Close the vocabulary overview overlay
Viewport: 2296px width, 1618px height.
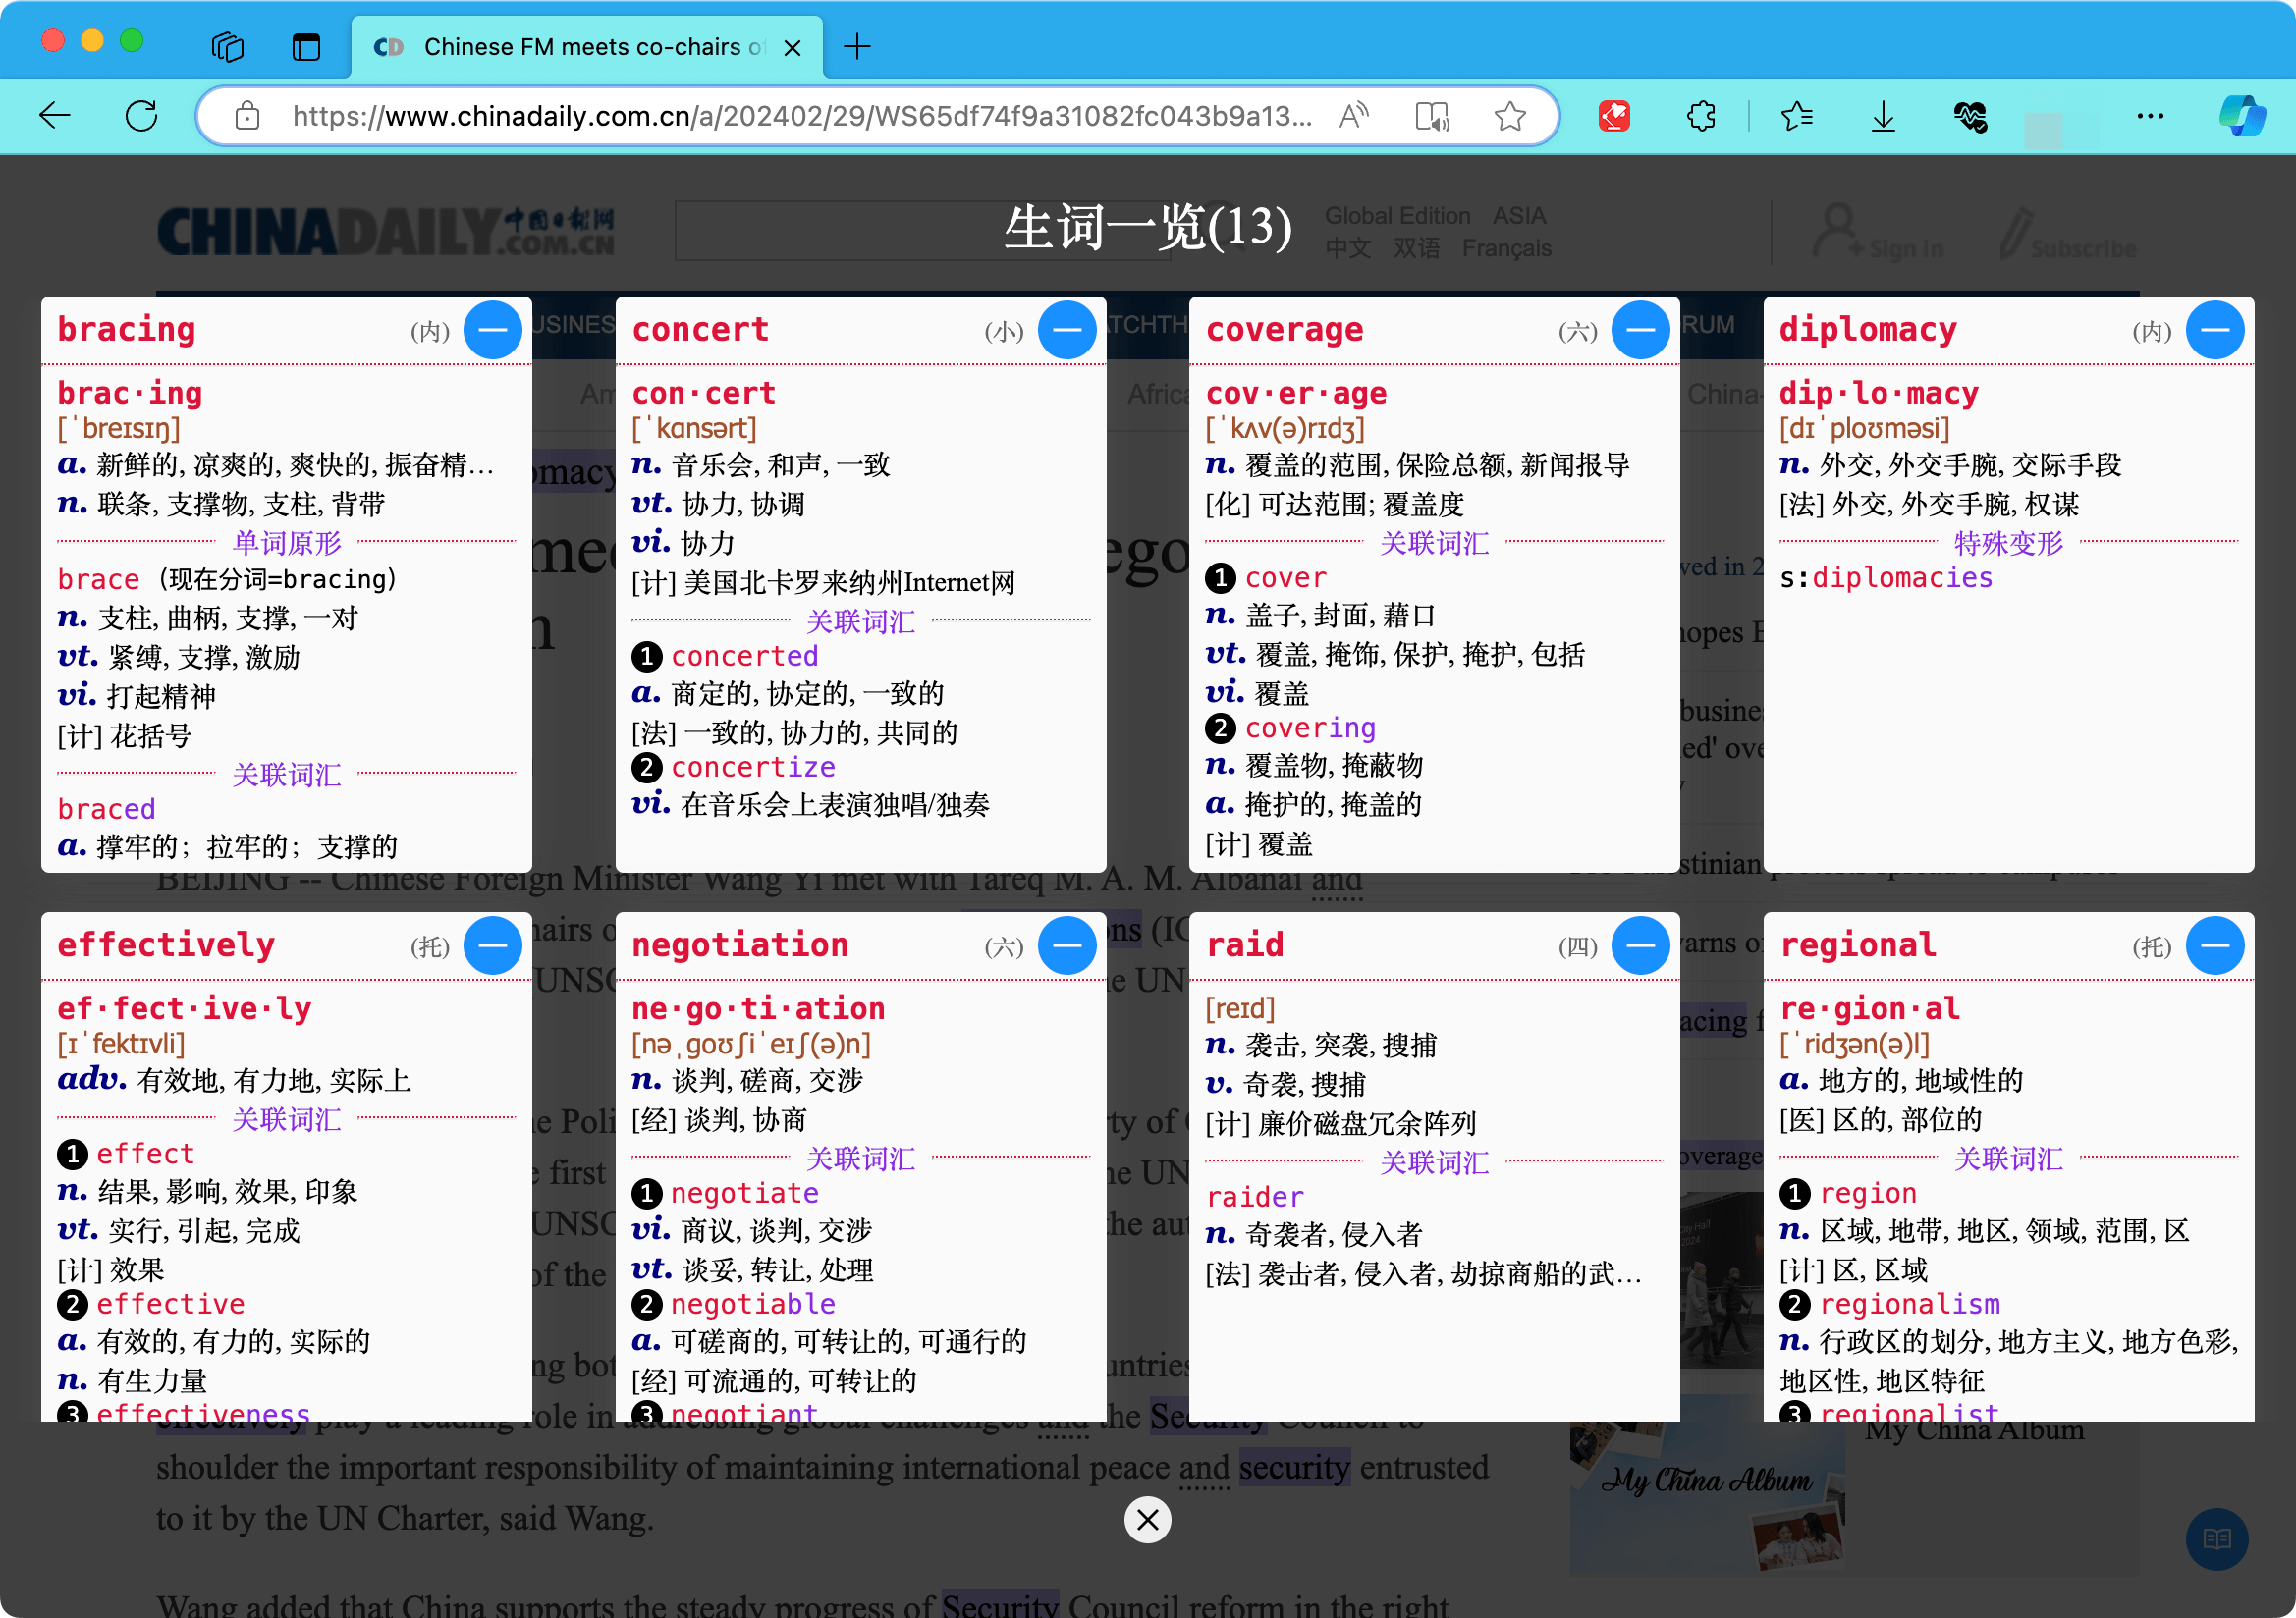pos(1147,1519)
